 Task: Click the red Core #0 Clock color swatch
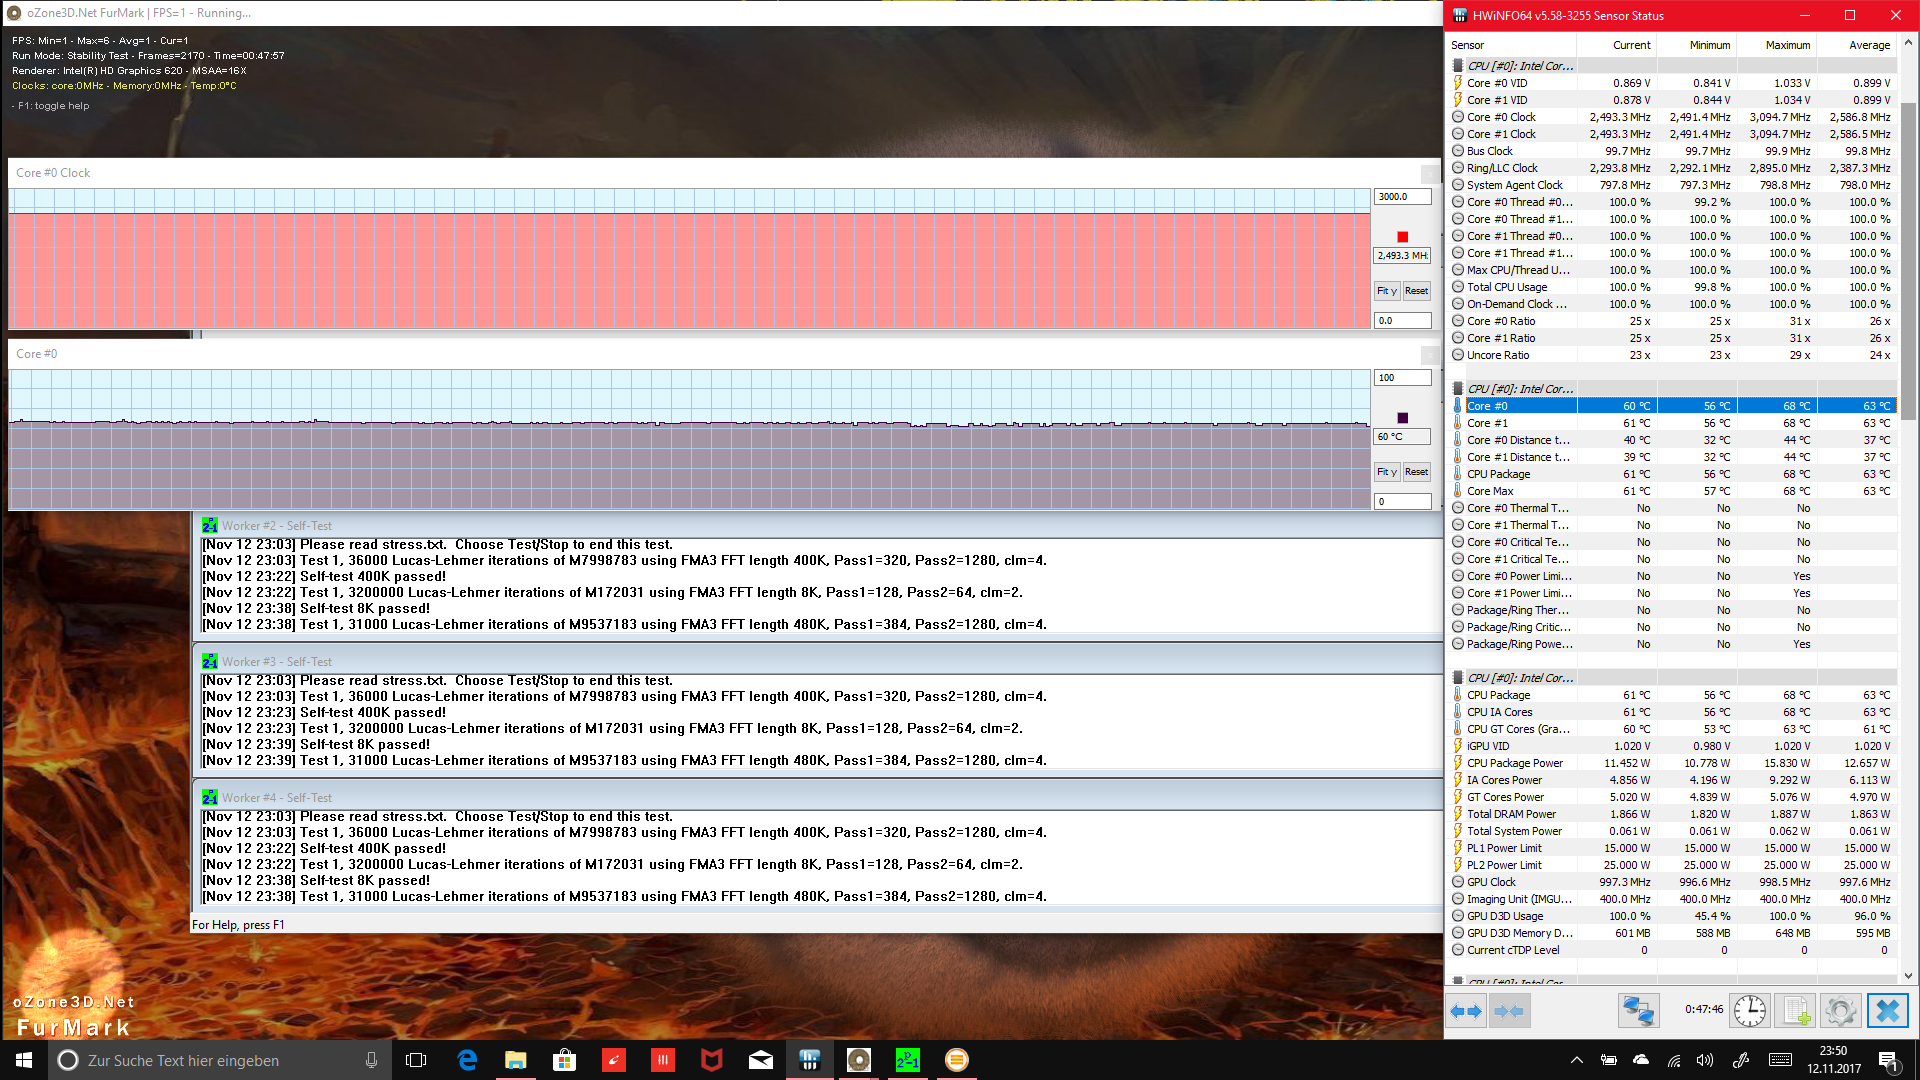pyautogui.click(x=1402, y=237)
